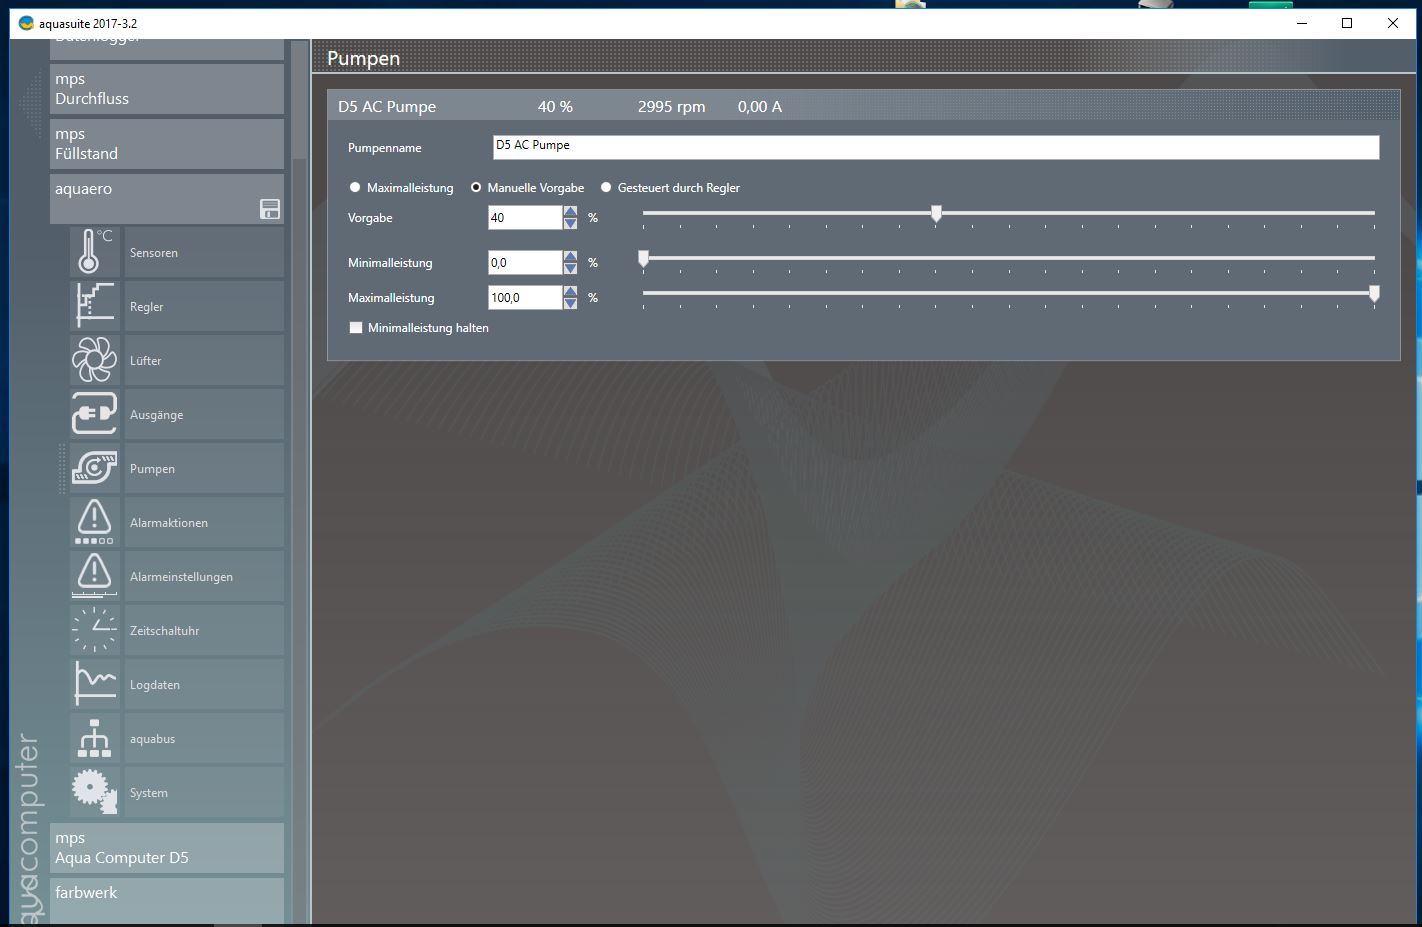This screenshot has width=1422, height=927.
Task: Click the Minimalleistung value field
Action: click(x=525, y=262)
